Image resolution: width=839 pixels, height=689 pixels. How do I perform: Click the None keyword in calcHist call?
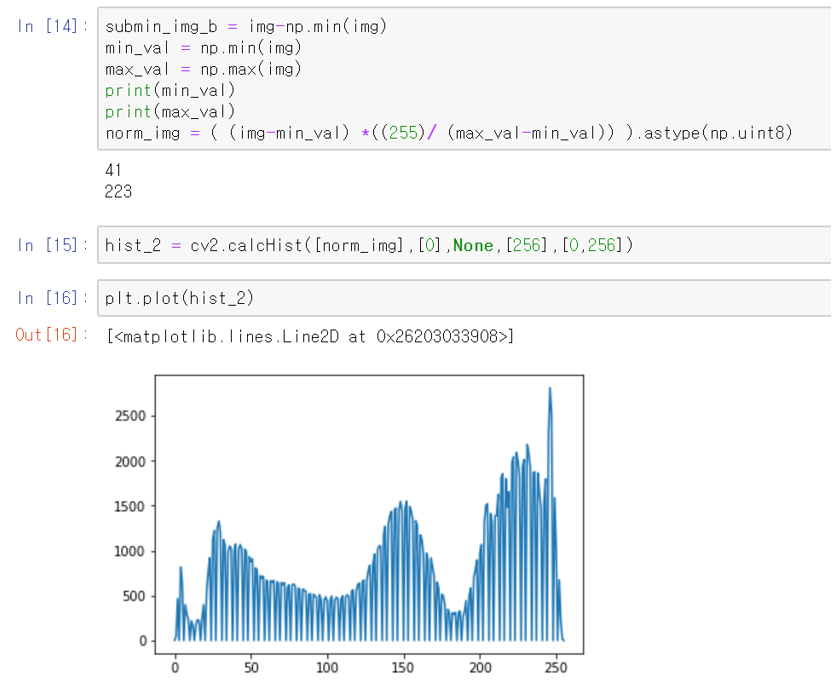473,245
